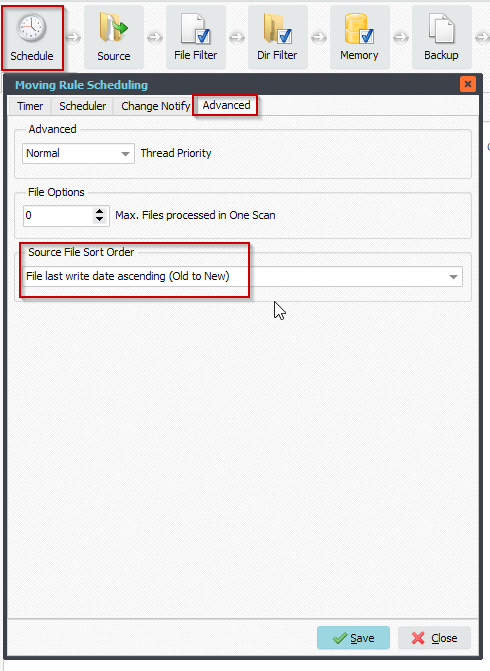Click the Close button with red X
Viewport: 490px width, 671px height.
pyautogui.click(x=434, y=638)
